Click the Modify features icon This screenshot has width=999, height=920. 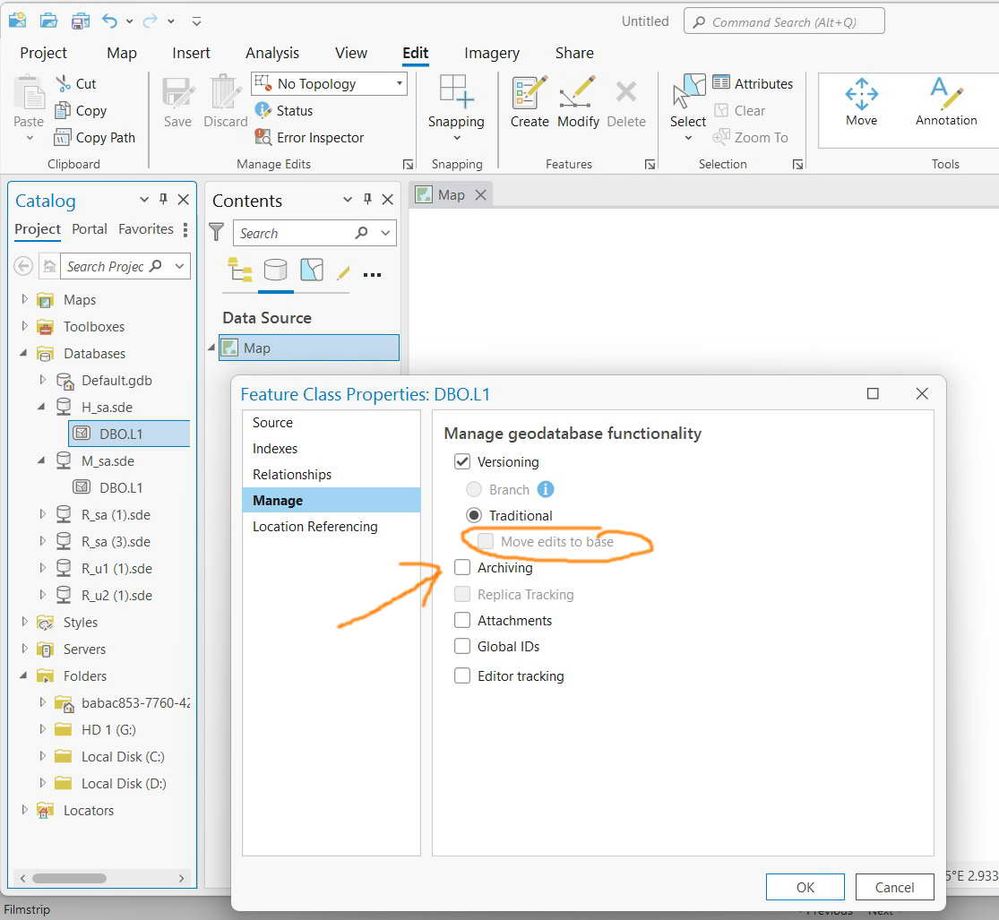(x=577, y=93)
